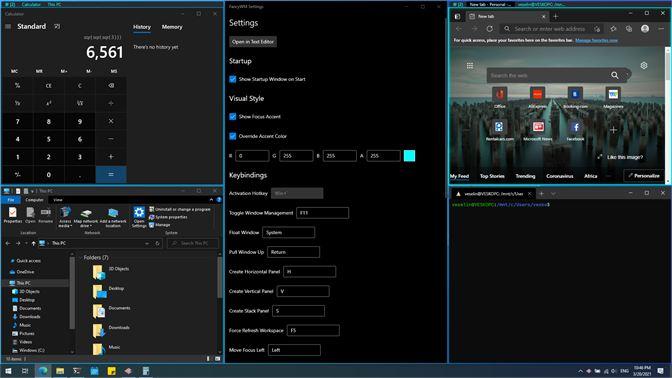Switch to Calculator's Memory tab
672x378 pixels.
click(172, 27)
